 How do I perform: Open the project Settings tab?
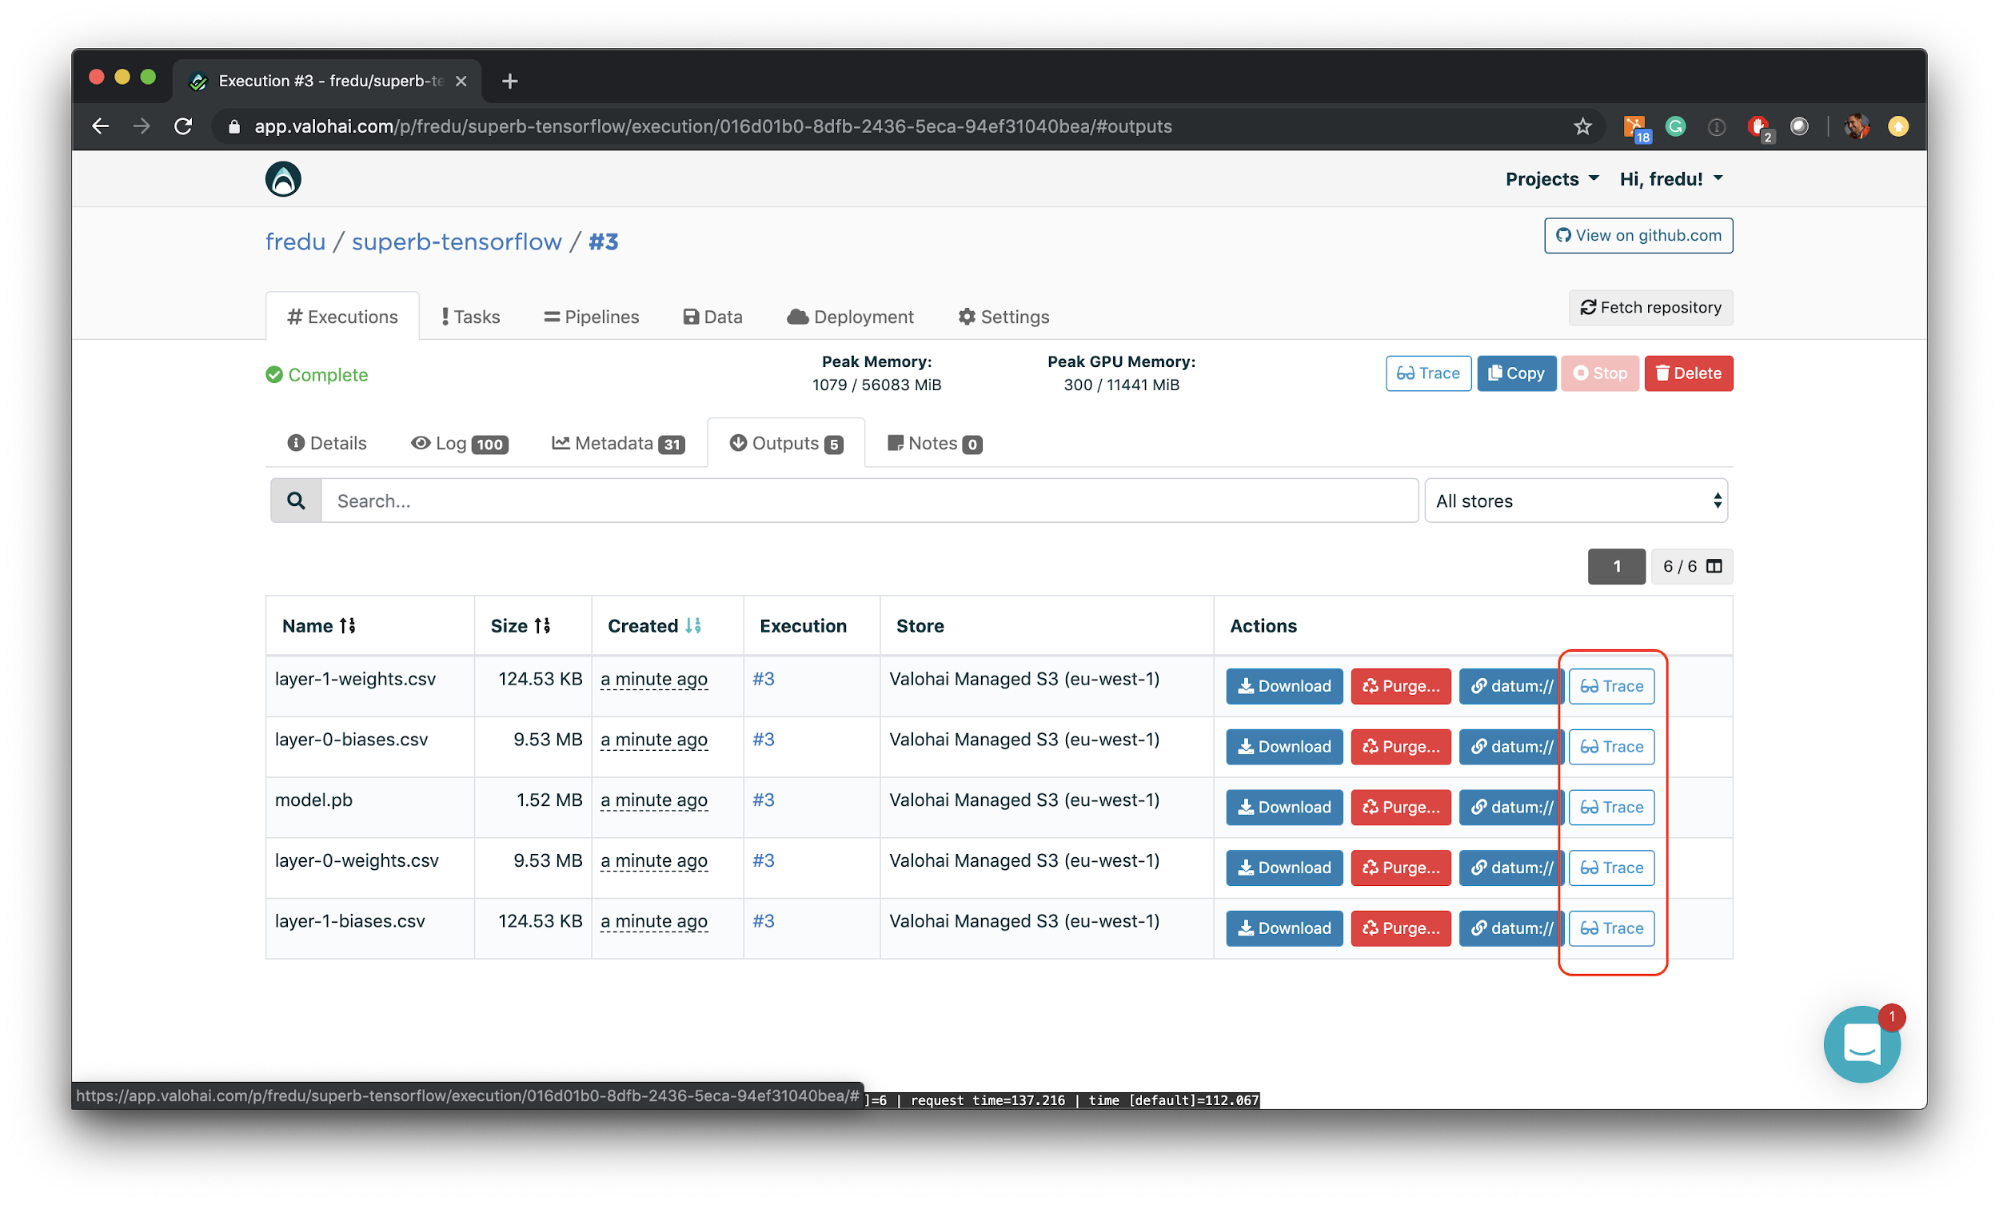click(x=1003, y=316)
